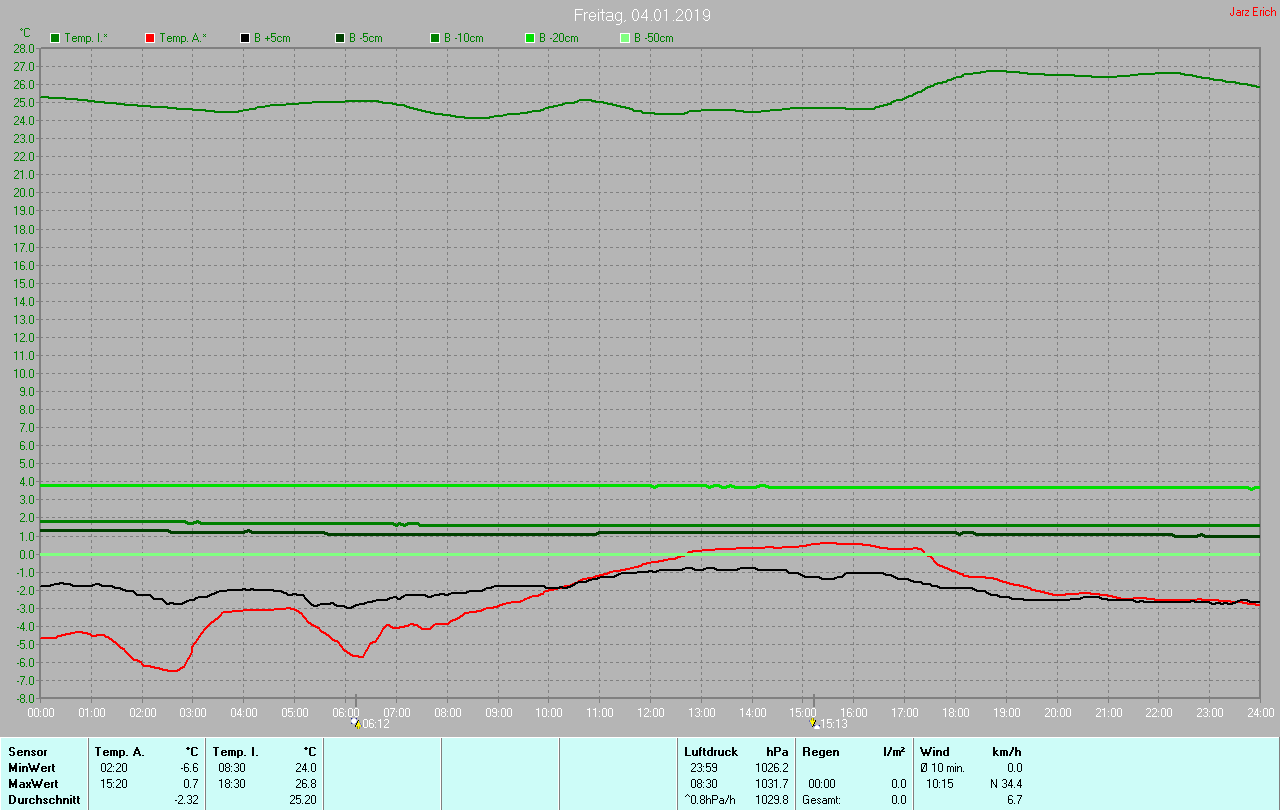Click the sunrise marker icon at 06:12
Viewport: 1280px width, 810px height.
coord(355,723)
